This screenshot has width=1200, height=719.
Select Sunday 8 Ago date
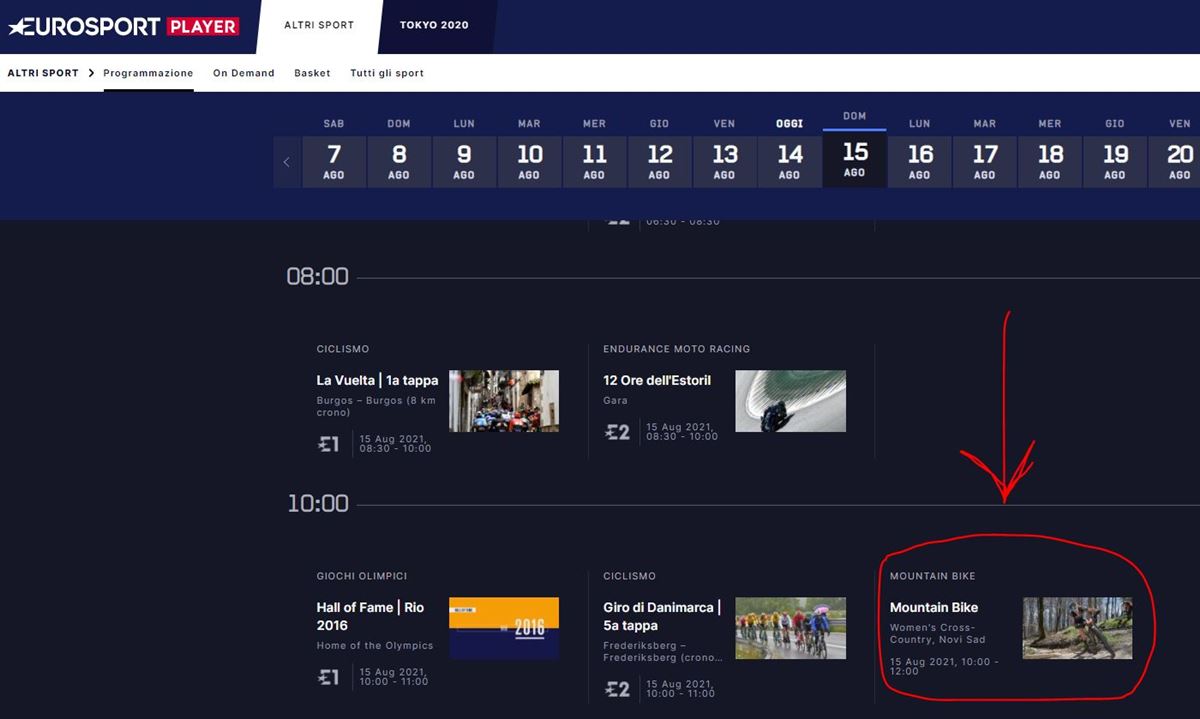(399, 162)
